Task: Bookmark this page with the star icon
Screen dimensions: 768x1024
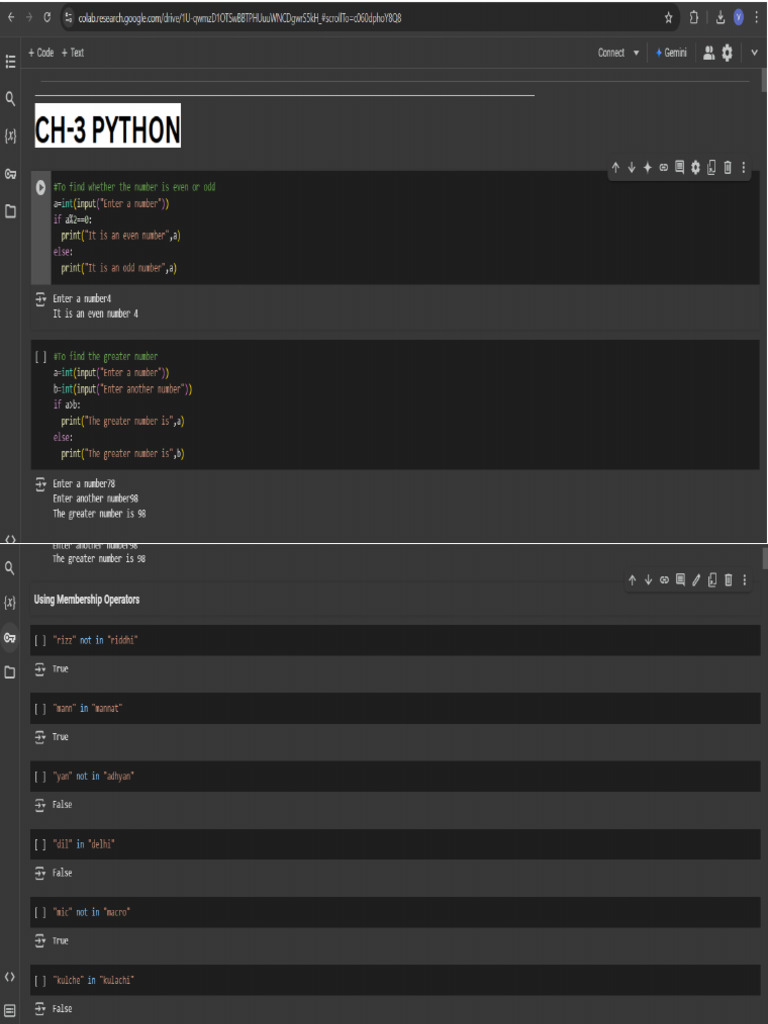Action: tap(669, 17)
